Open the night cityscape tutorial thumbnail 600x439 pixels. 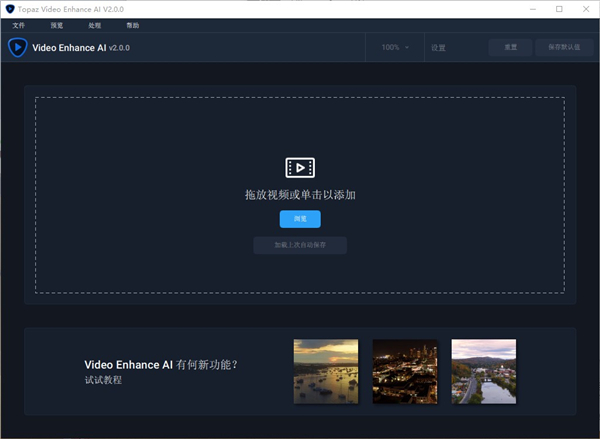(x=405, y=371)
